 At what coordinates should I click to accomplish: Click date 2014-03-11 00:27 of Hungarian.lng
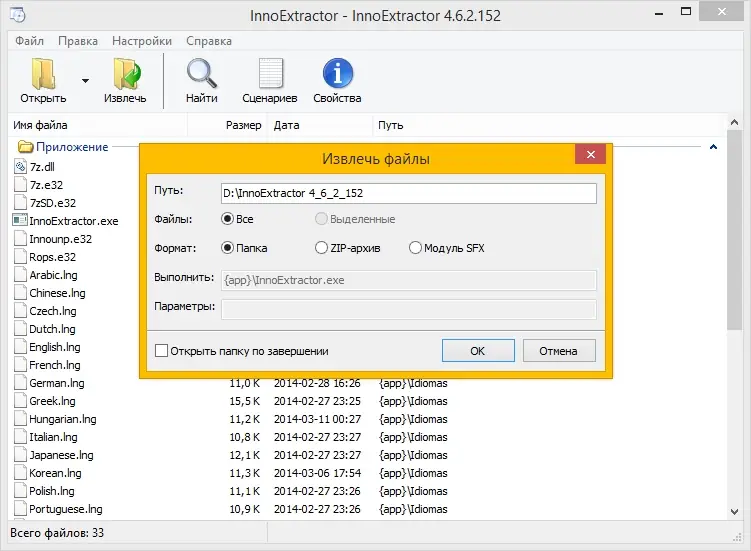click(x=317, y=419)
